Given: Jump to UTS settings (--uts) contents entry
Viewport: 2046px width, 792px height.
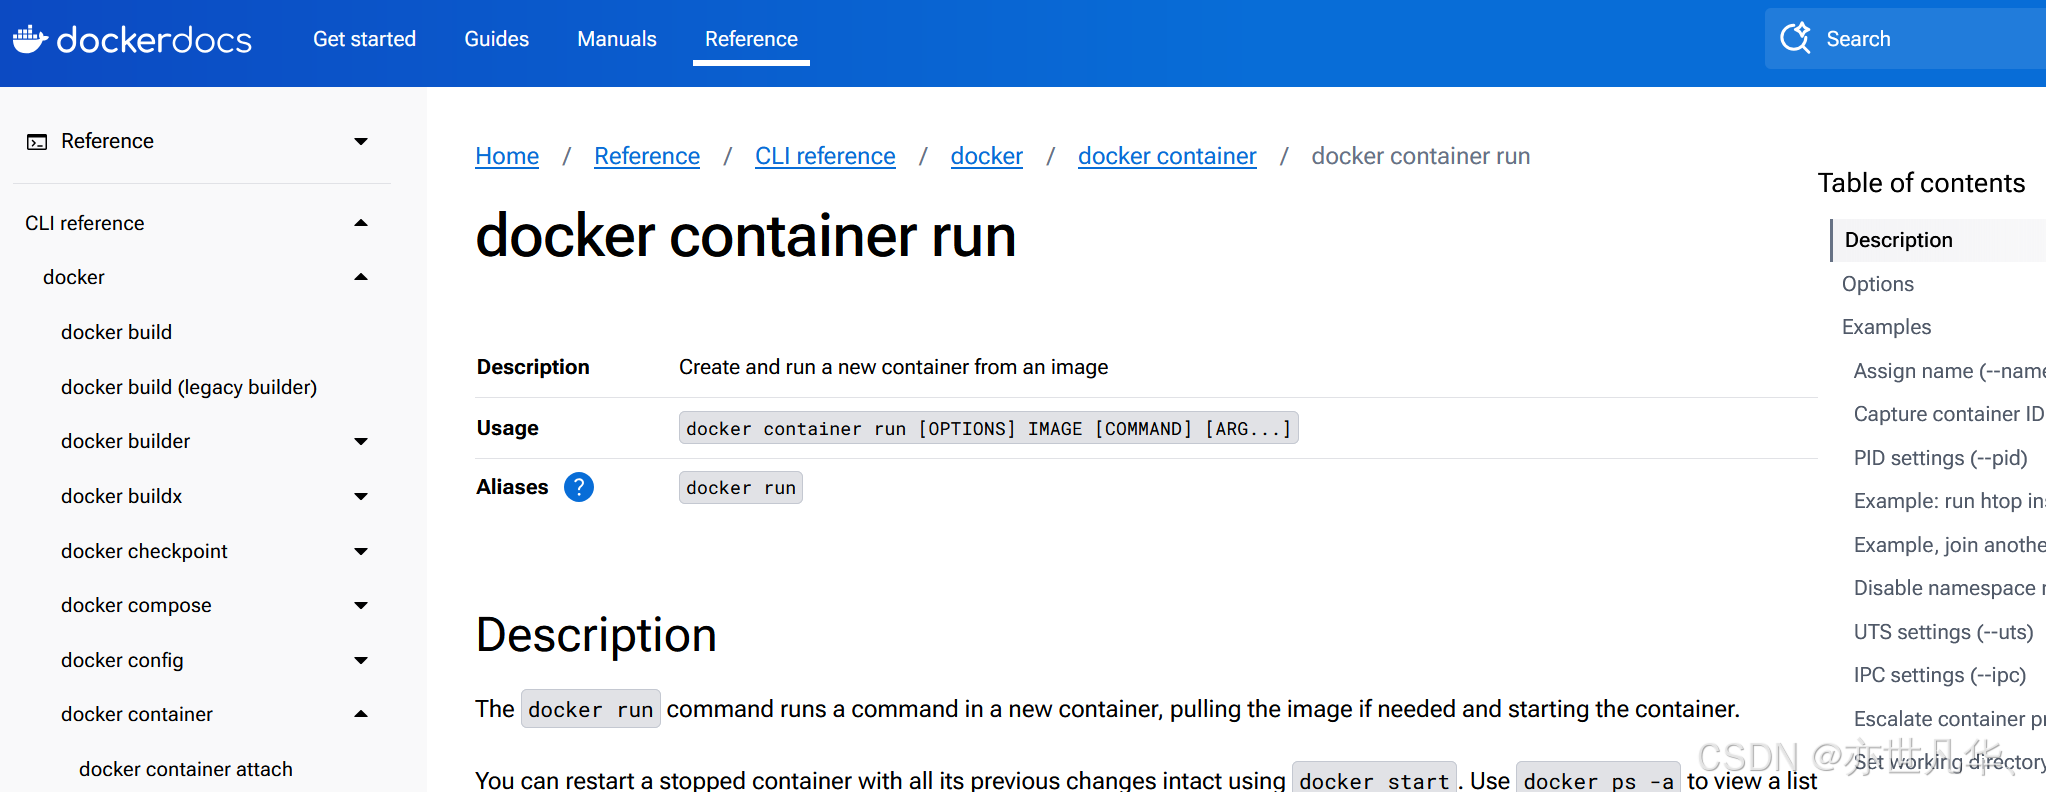Looking at the screenshot, I should coord(1943,632).
